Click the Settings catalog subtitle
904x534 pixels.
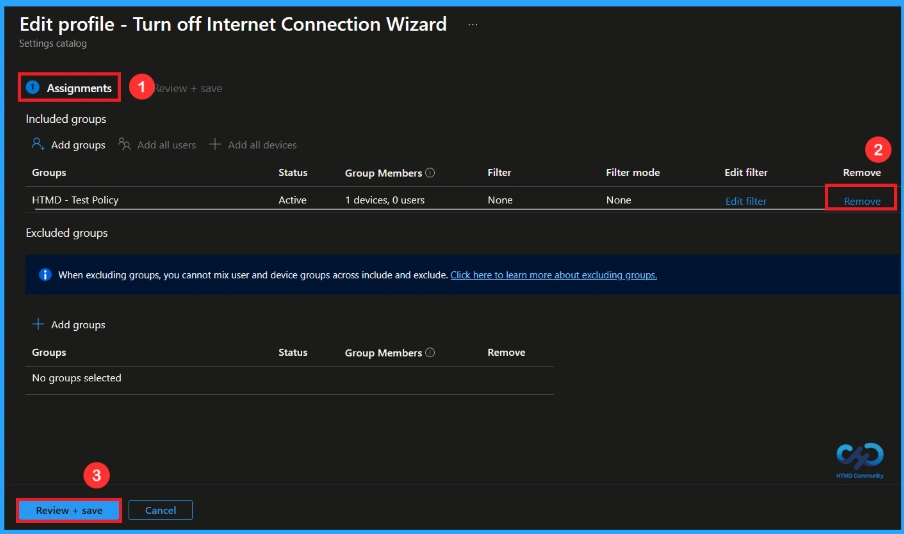coord(53,43)
